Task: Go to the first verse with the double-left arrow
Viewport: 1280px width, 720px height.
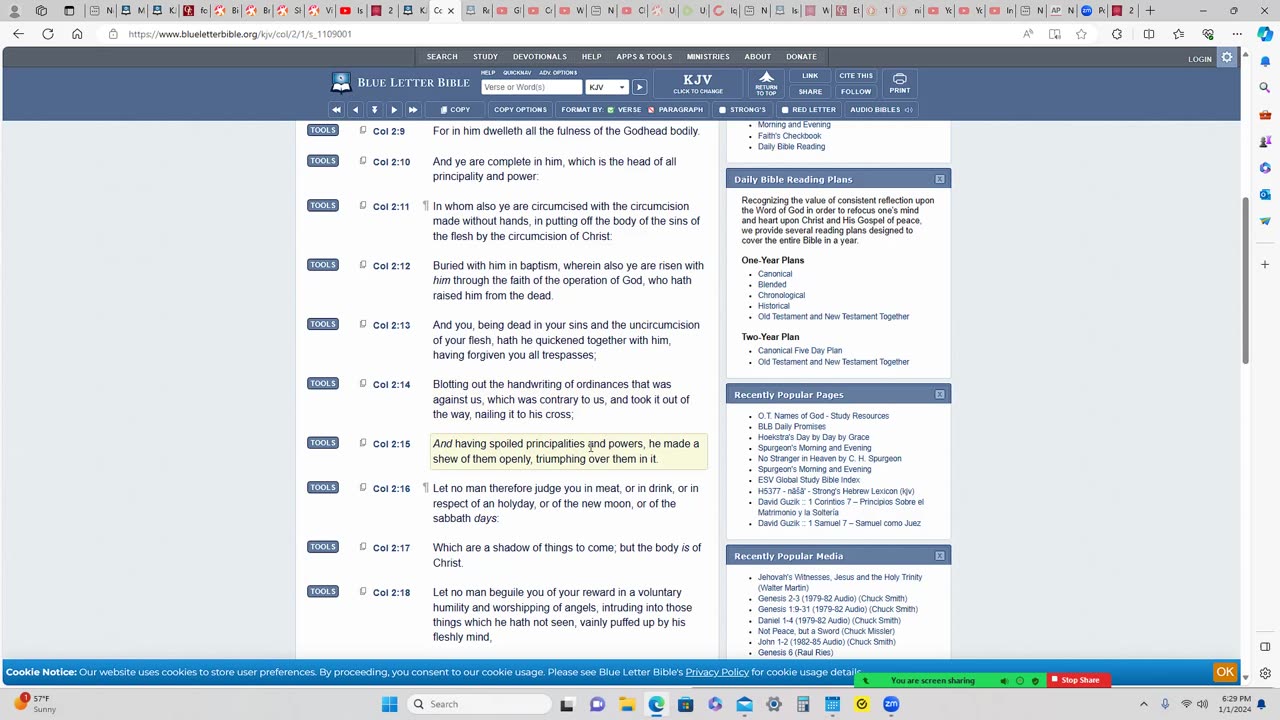Action: pyautogui.click(x=336, y=110)
